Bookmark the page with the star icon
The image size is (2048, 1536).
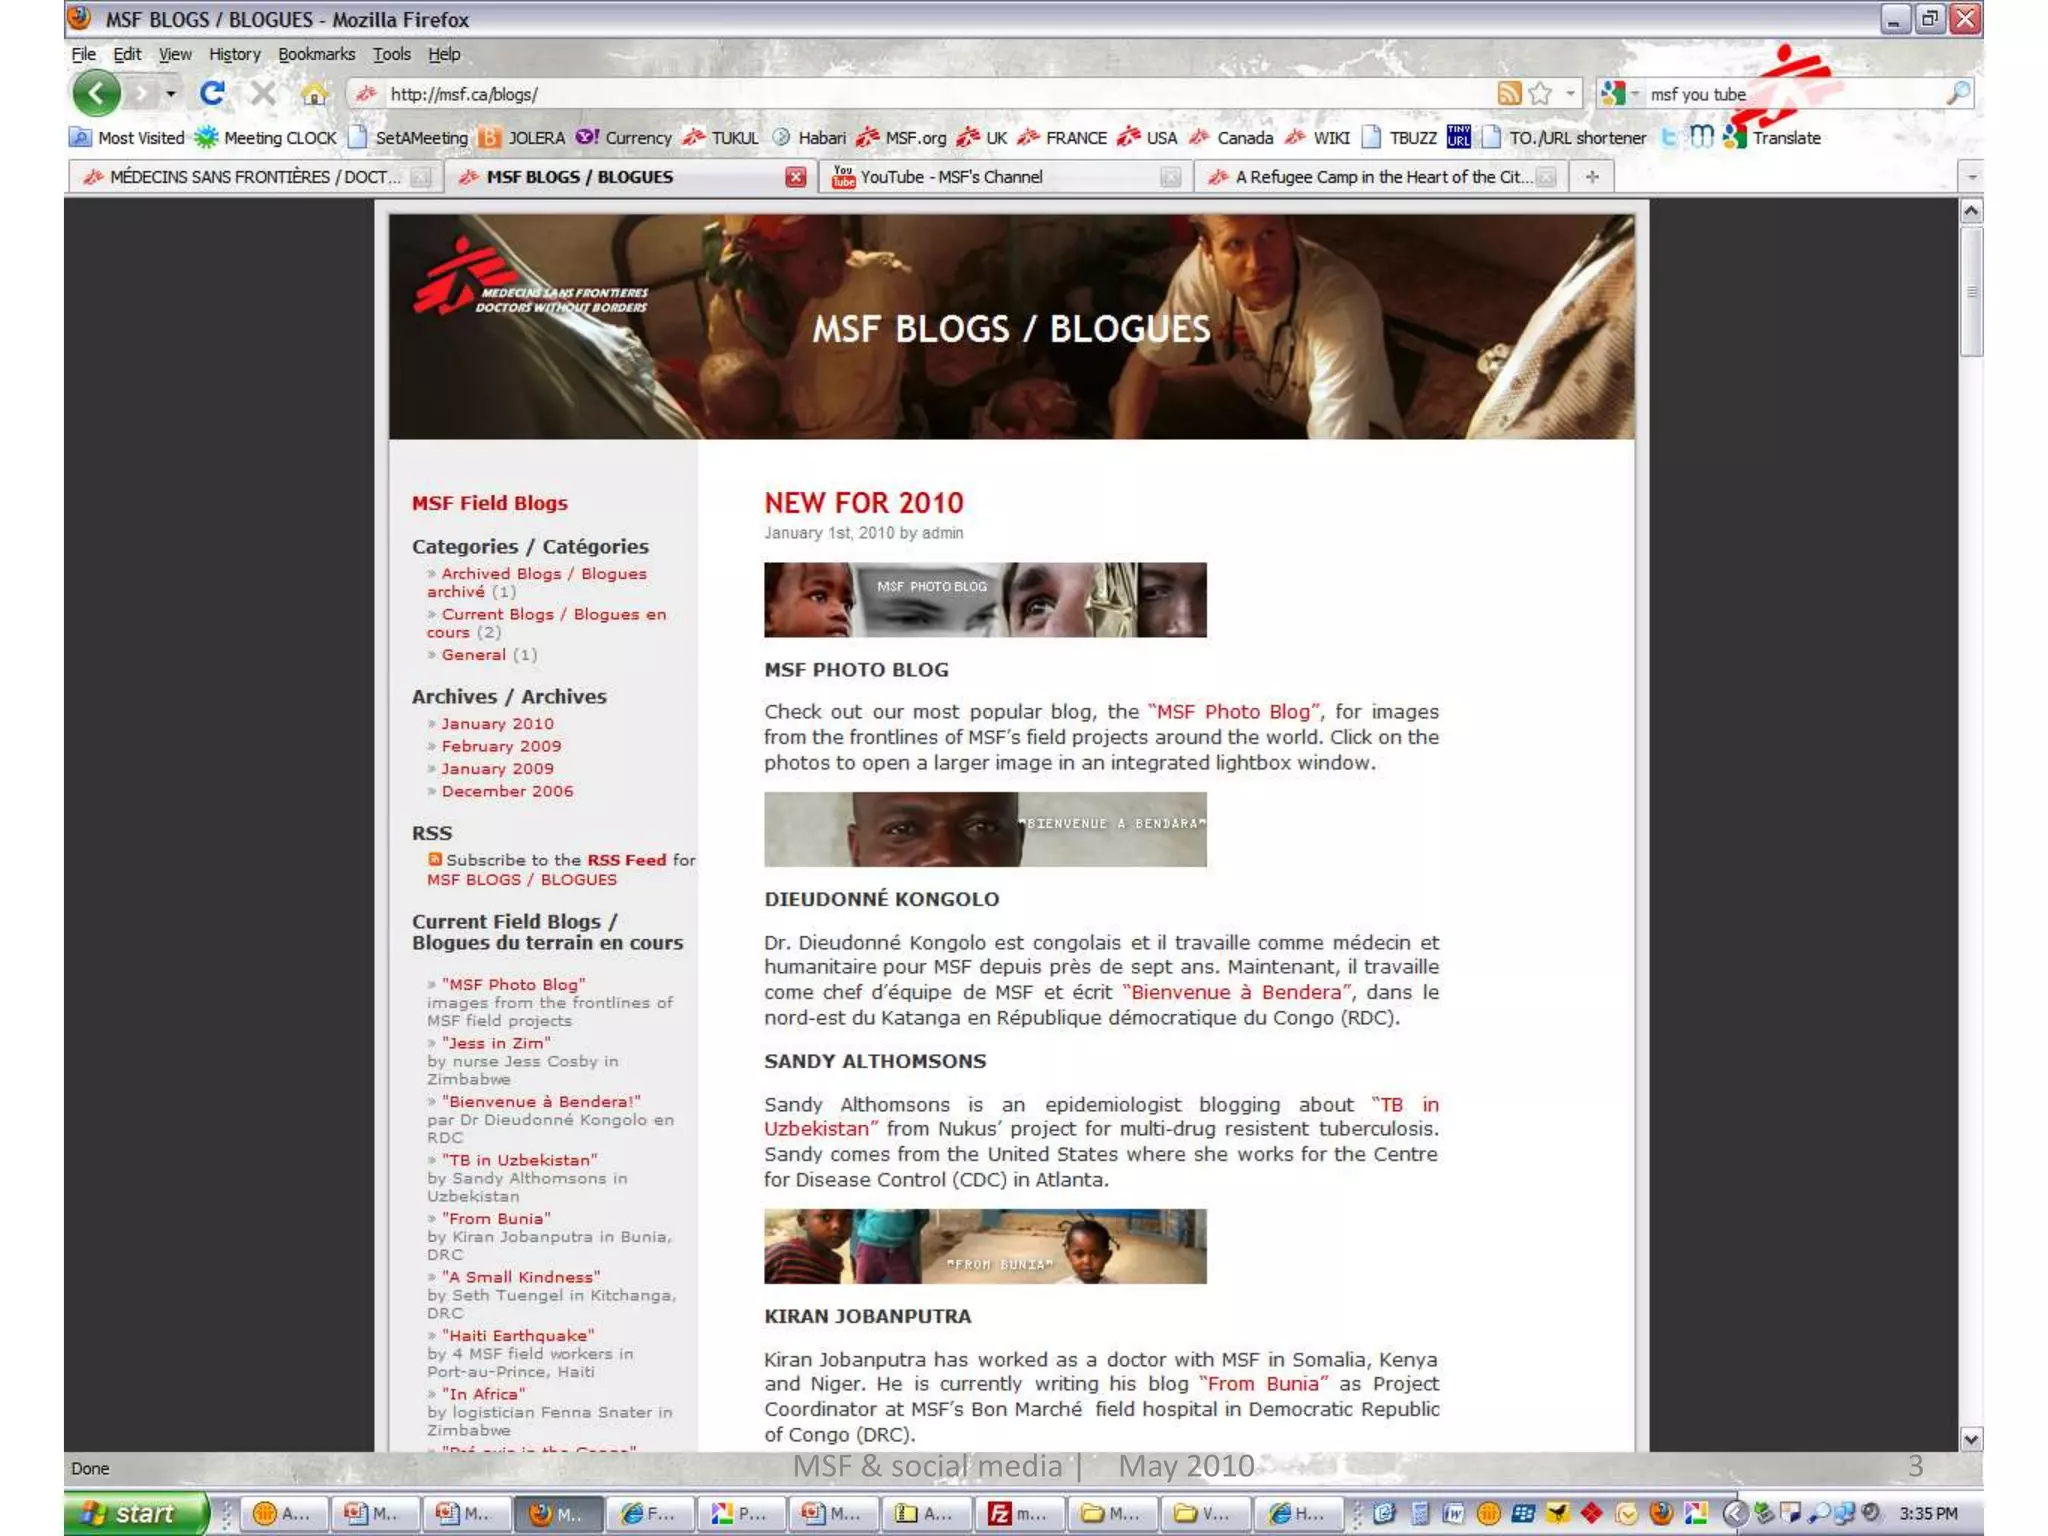[1541, 94]
